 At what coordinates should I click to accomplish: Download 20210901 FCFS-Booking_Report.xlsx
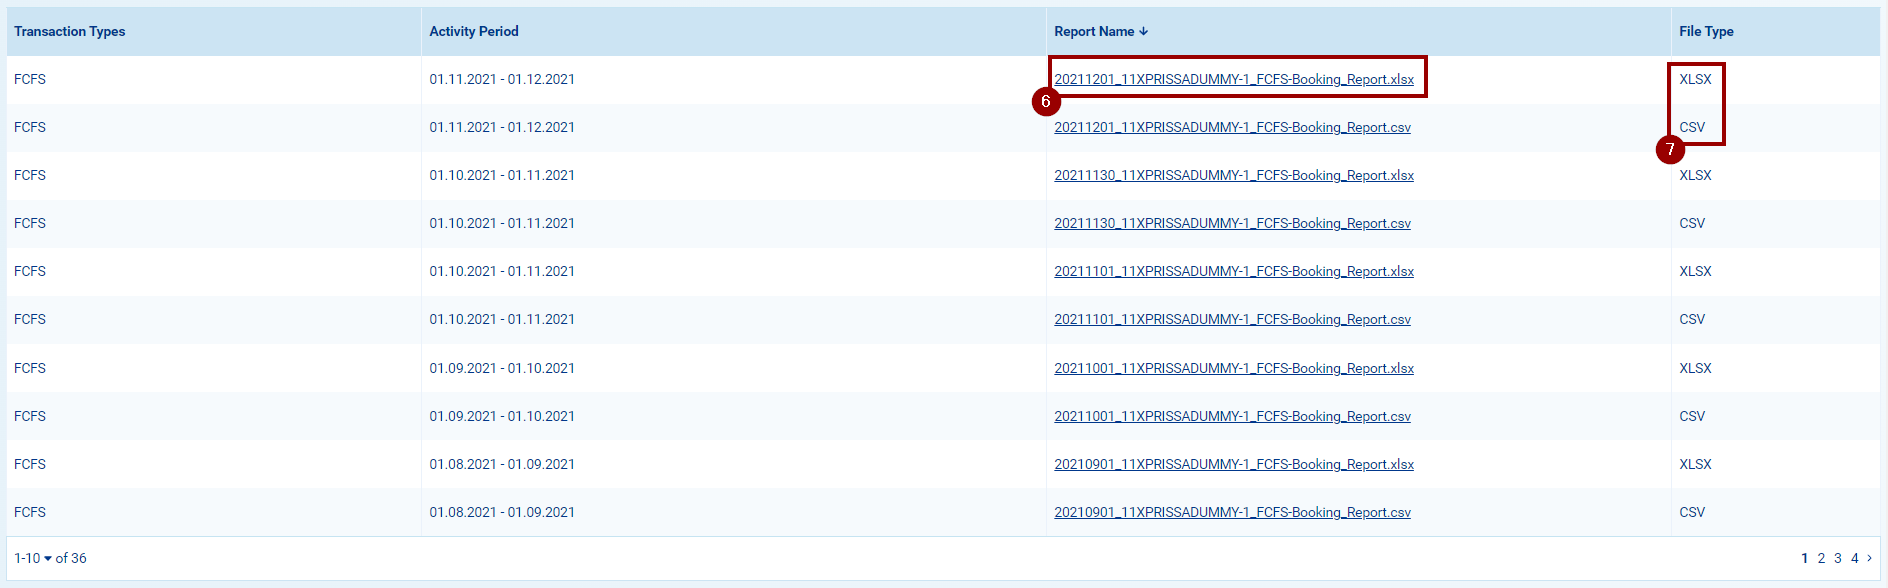click(1233, 464)
